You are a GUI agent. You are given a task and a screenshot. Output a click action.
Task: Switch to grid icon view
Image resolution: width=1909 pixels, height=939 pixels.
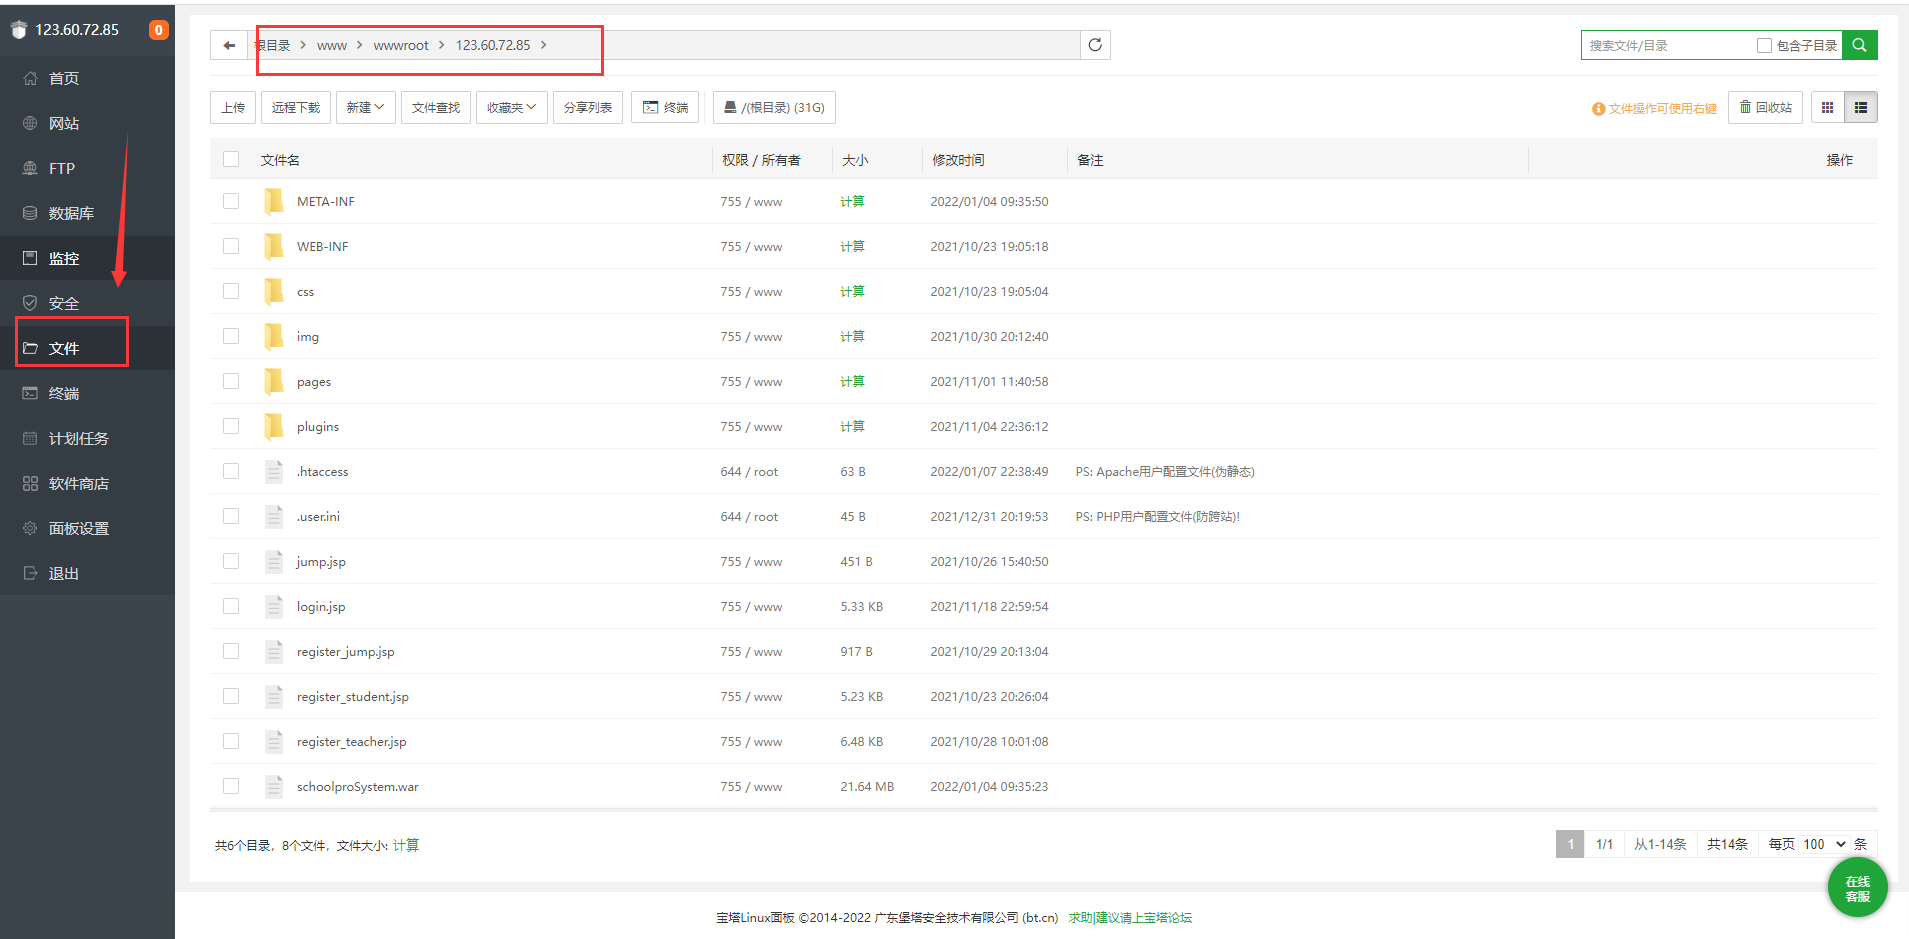tap(1827, 107)
